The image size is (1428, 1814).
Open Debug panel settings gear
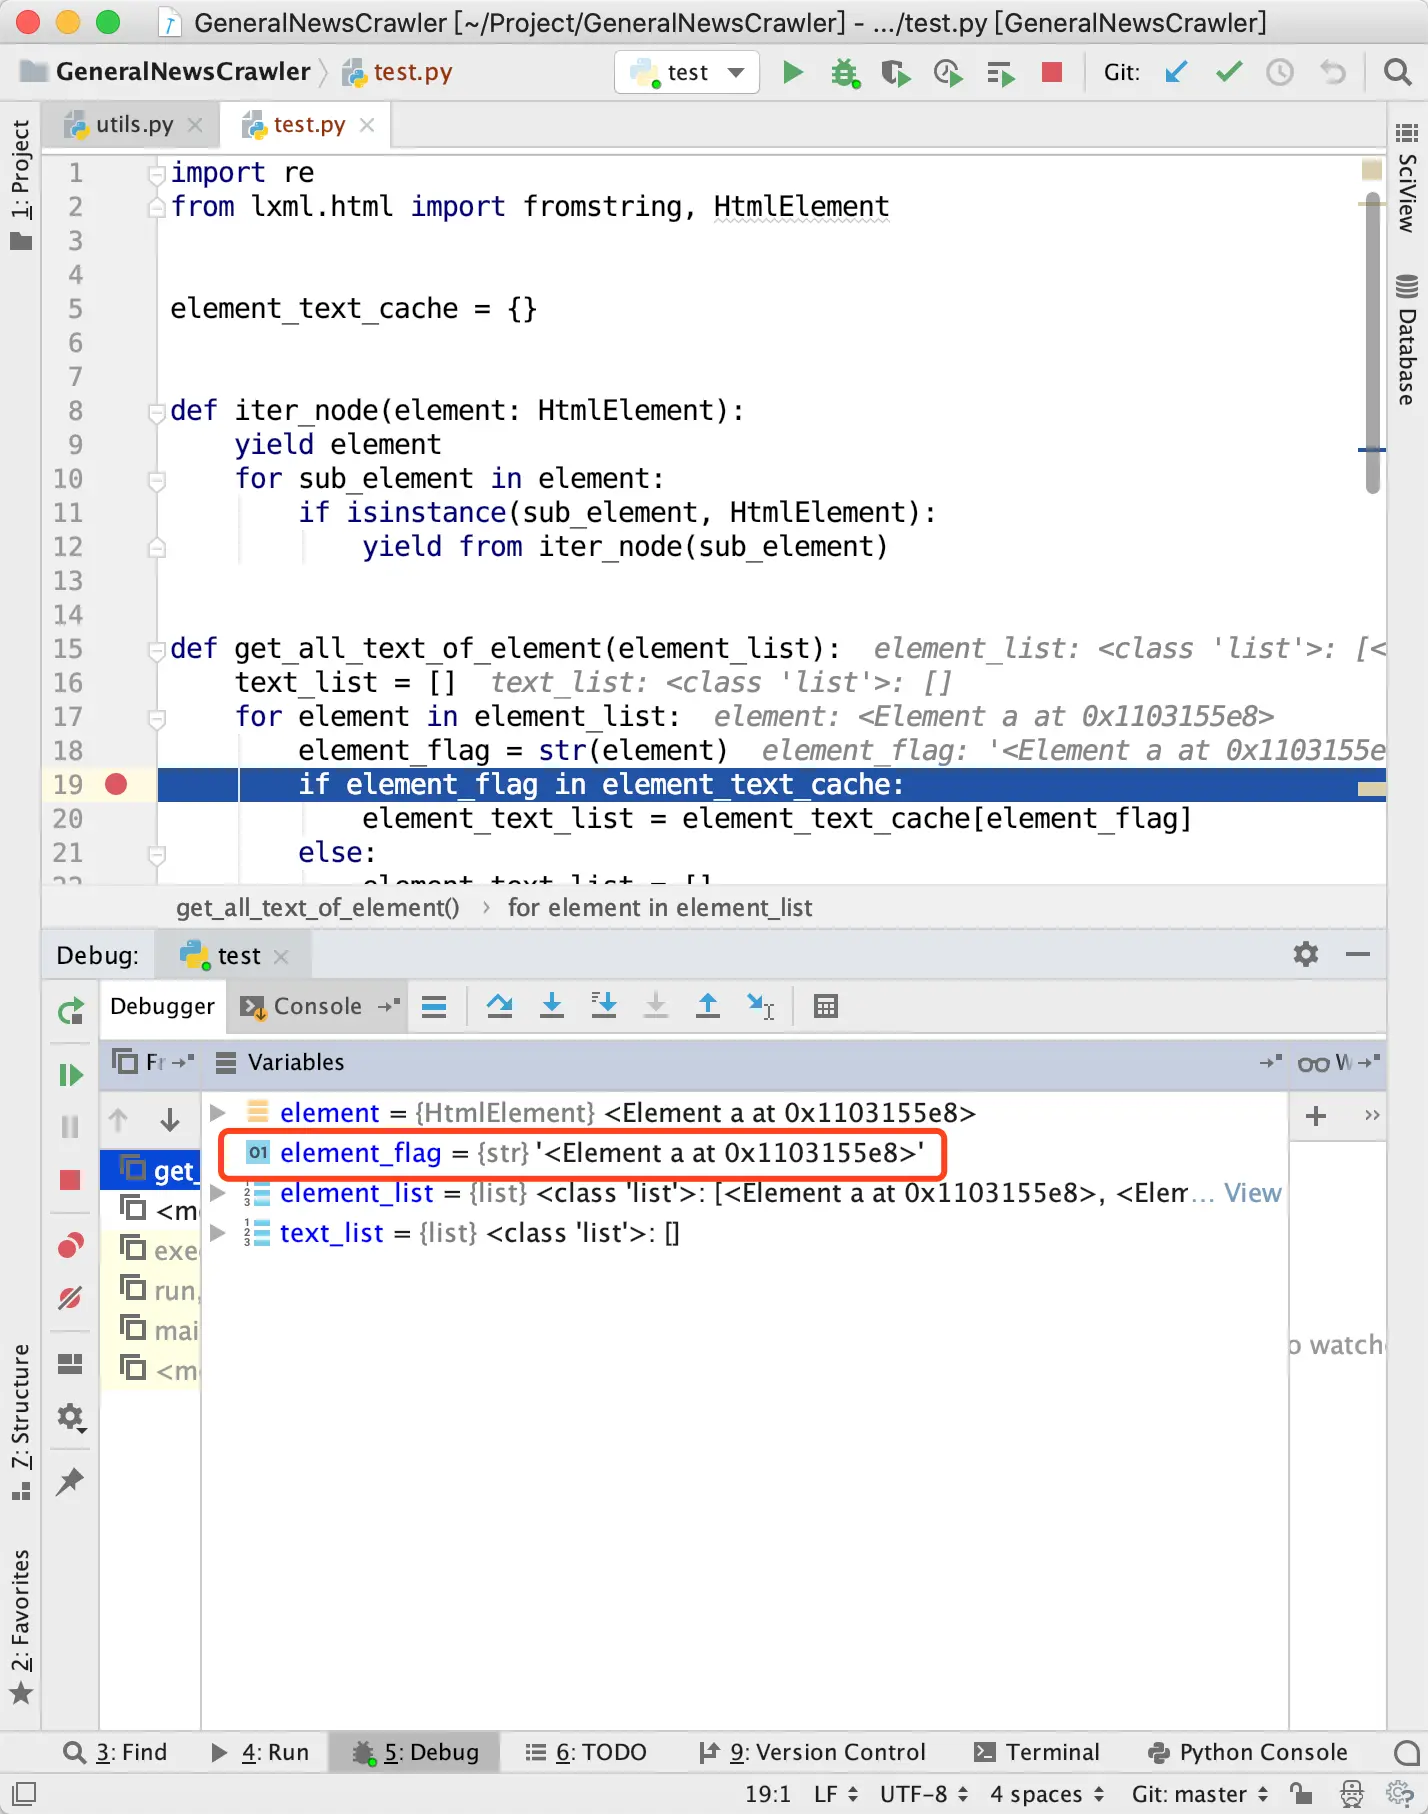(x=1306, y=954)
